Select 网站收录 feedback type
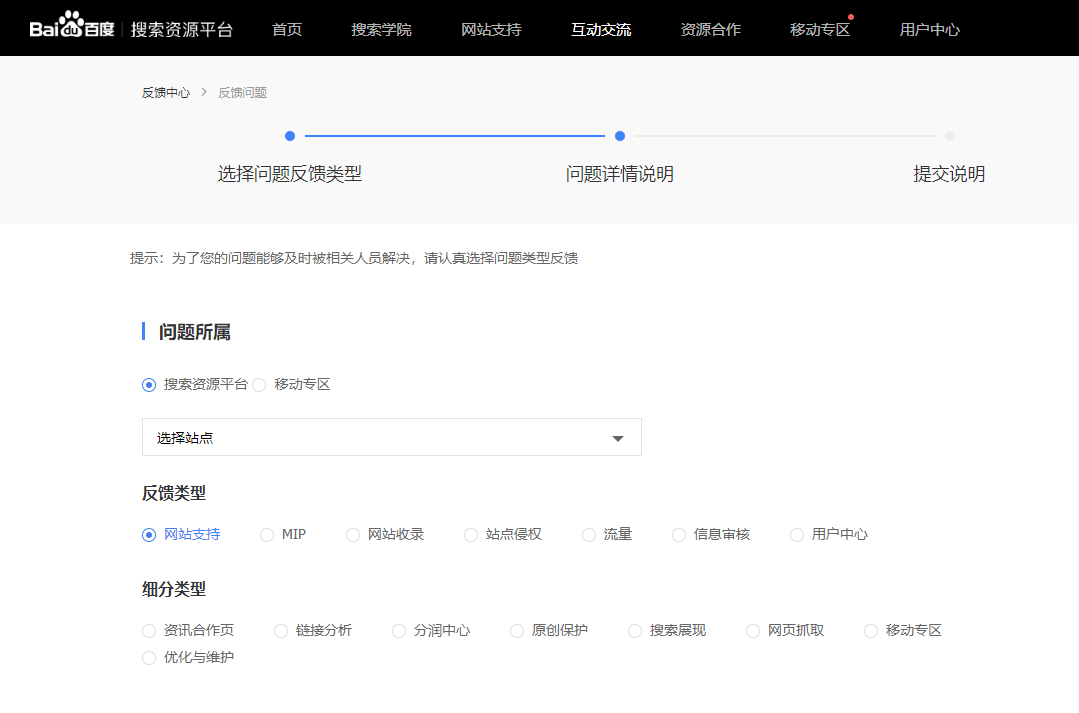This screenshot has width=1079, height=713. click(353, 535)
